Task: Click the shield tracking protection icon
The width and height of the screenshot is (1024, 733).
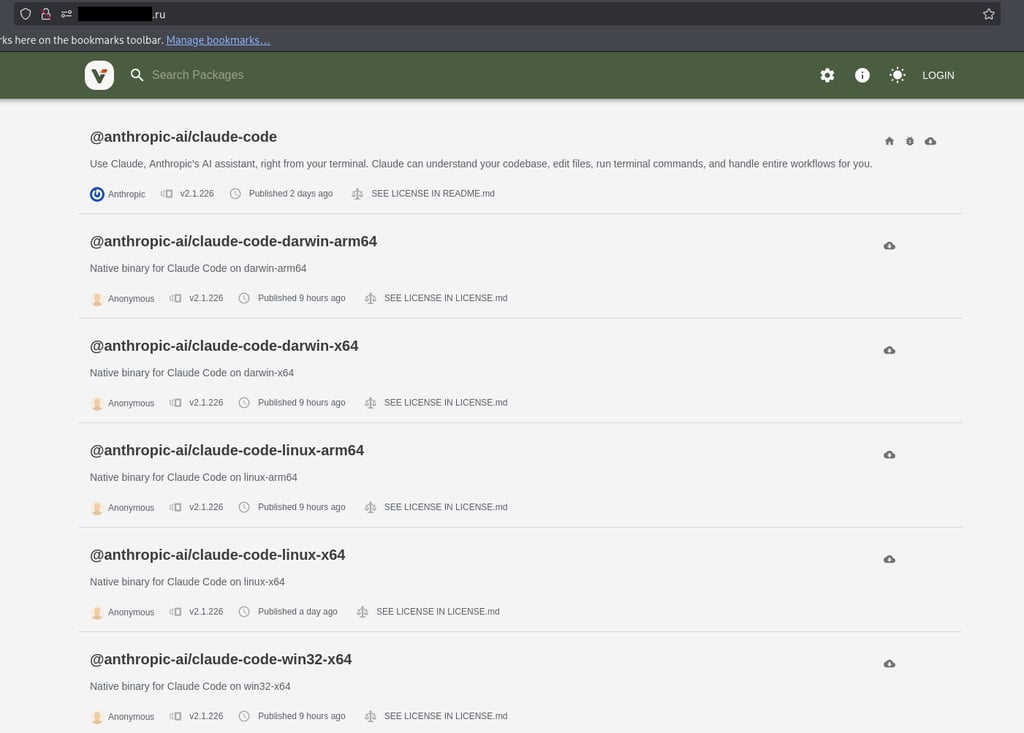Action: pyautogui.click(x=25, y=14)
